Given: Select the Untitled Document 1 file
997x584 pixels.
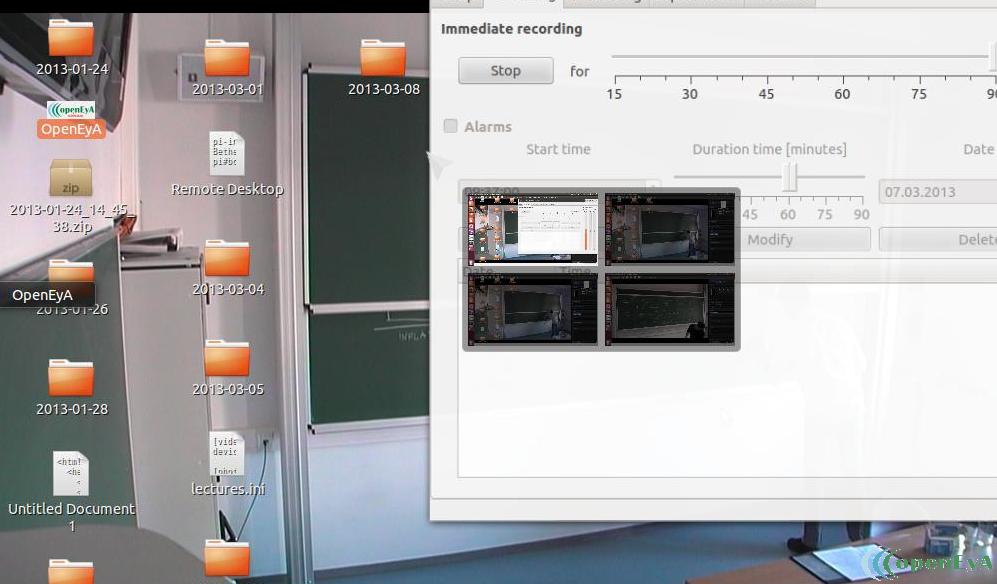Looking at the screenshot, I should click(x=71, y=473).
